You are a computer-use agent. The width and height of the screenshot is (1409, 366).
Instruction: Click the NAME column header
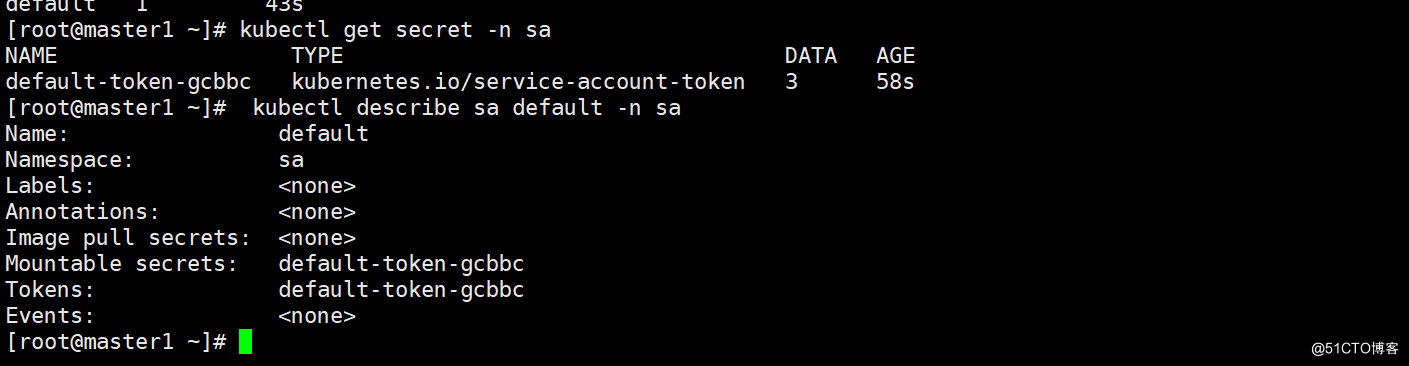click(x=31, y=56)
